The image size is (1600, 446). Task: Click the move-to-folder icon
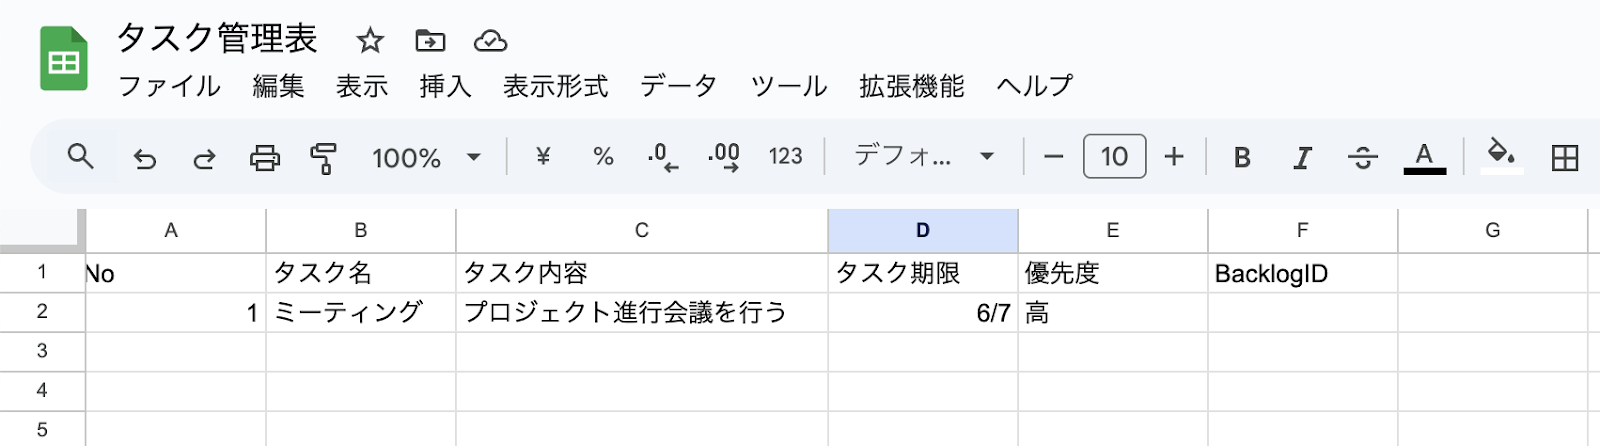click(430, 40)
